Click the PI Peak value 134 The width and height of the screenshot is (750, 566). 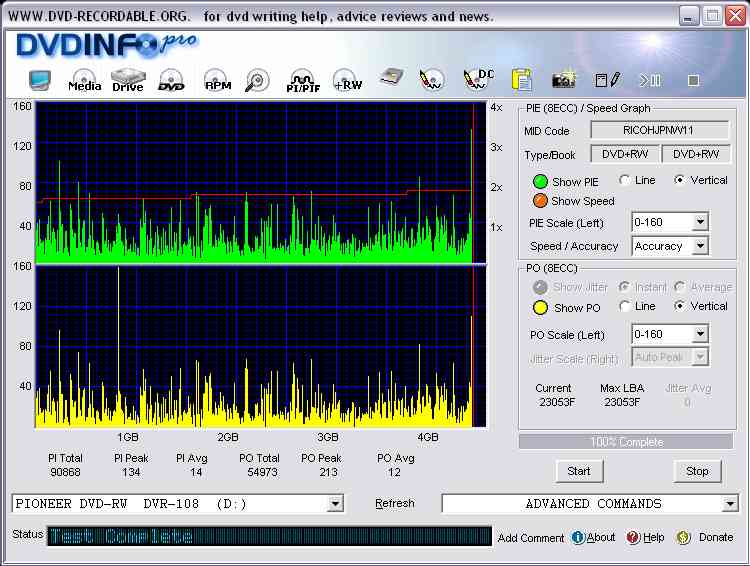(131, 472)
